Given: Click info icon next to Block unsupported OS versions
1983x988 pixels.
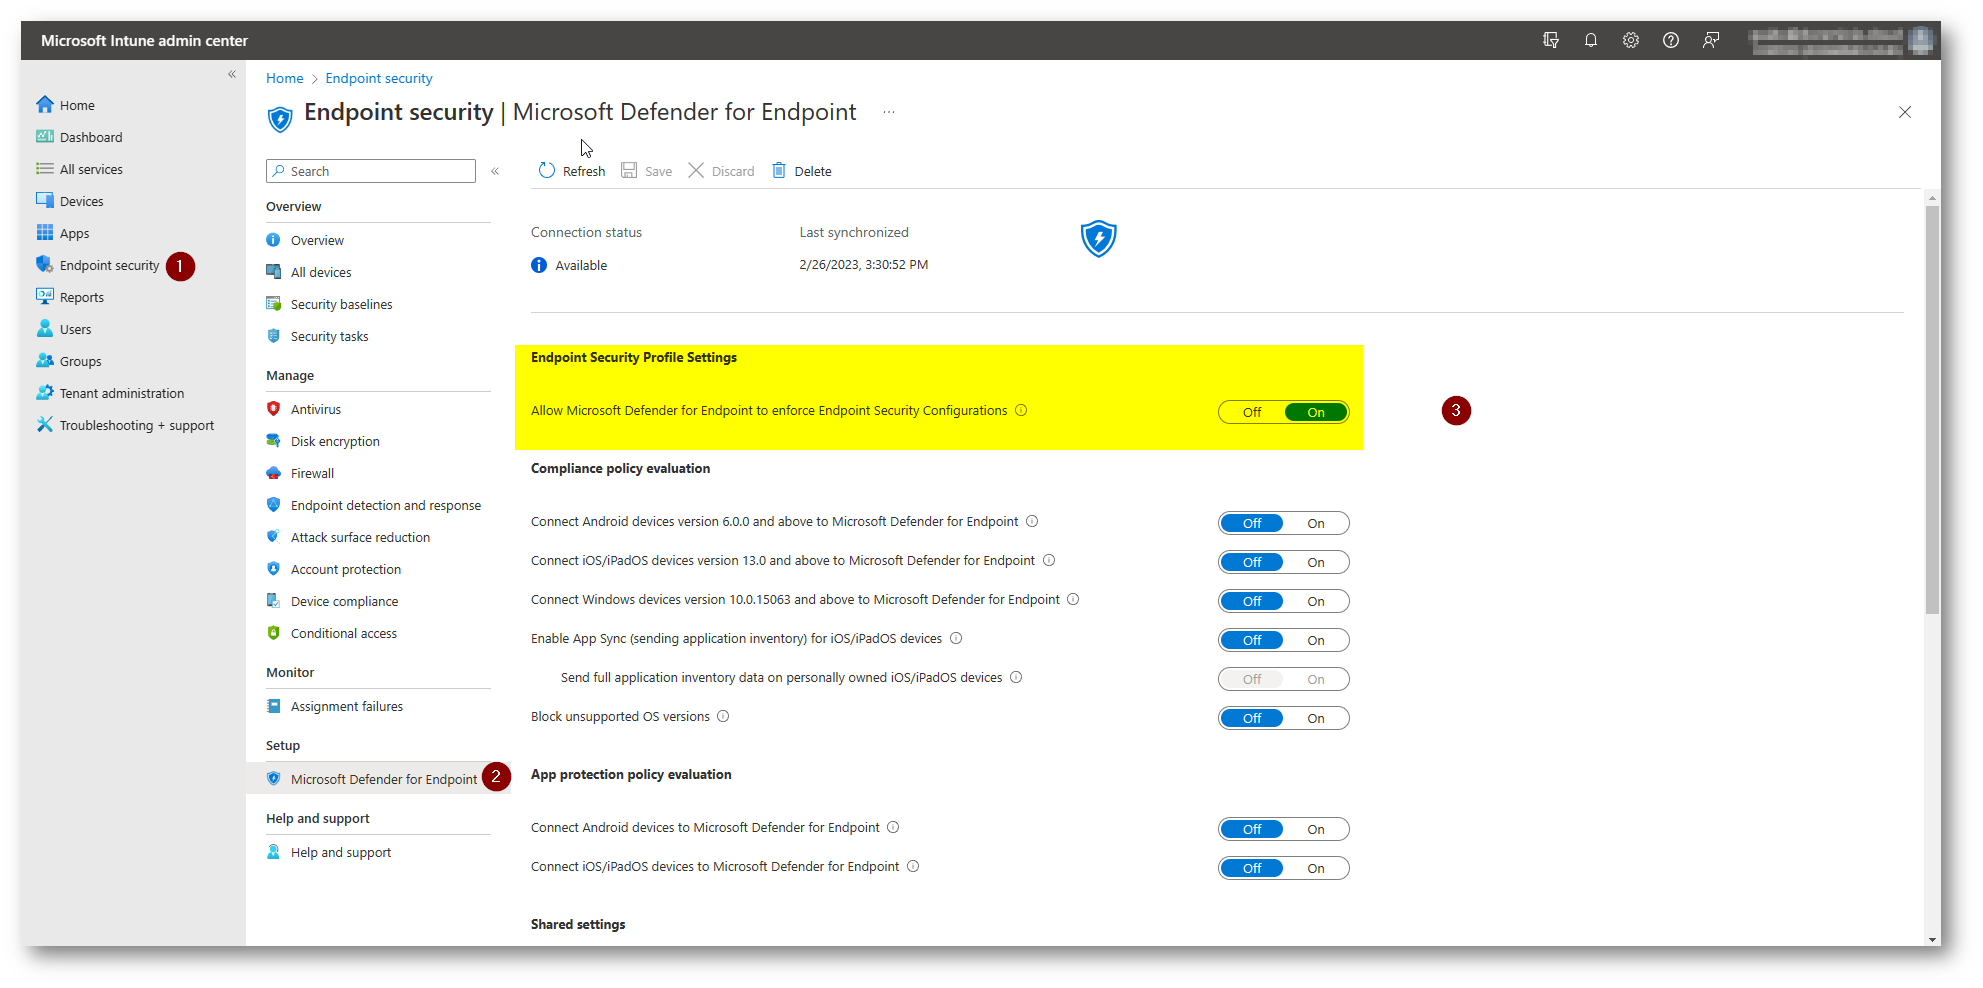Looking at the screenshot, I should coord(723,716).
